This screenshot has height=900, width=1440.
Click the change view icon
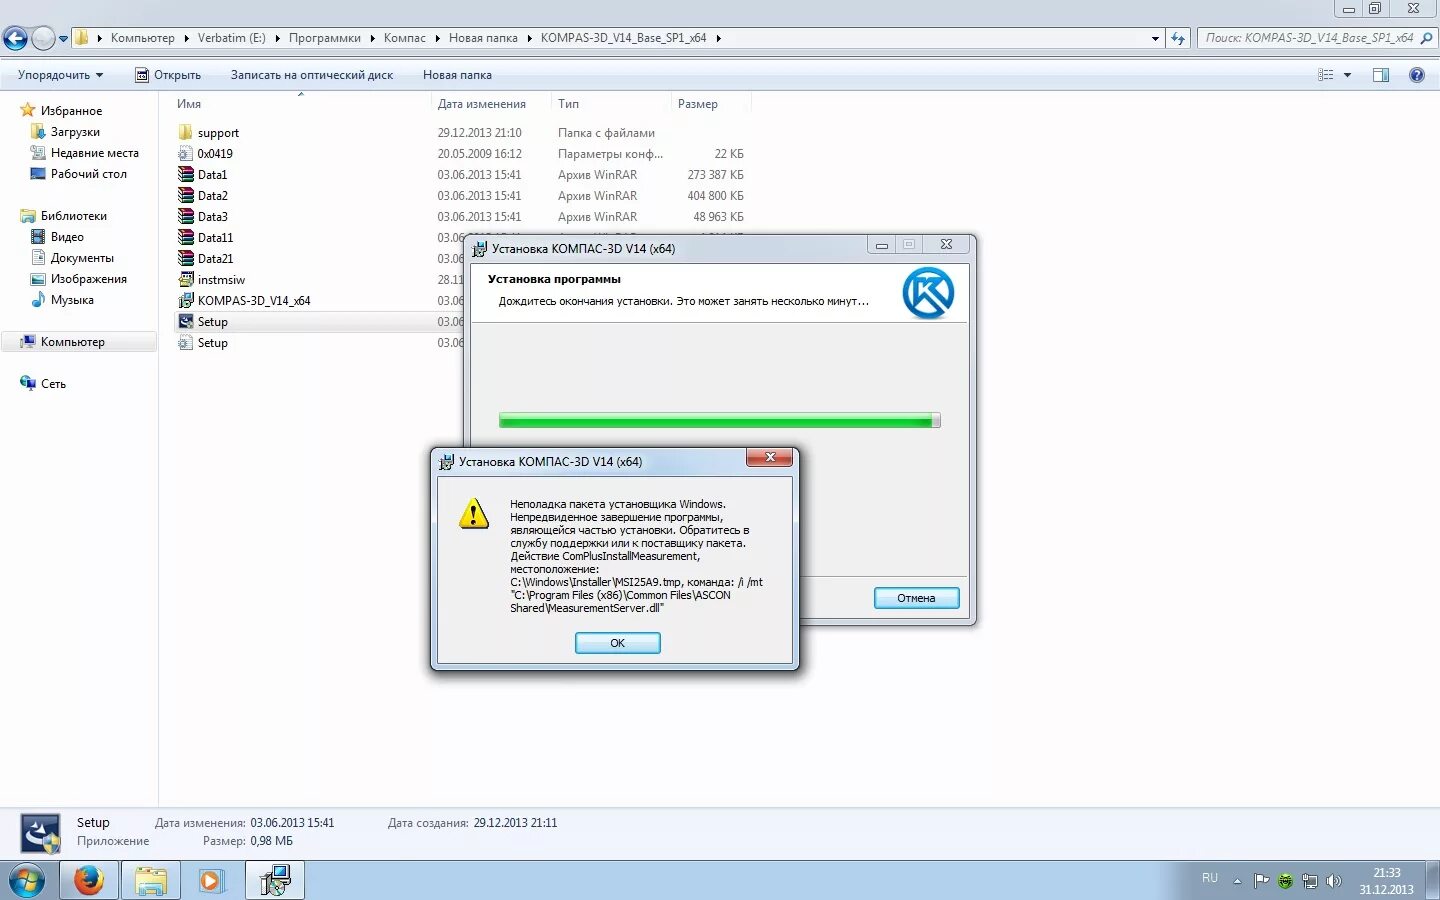pyautogui.click(x=1326, y=75)
